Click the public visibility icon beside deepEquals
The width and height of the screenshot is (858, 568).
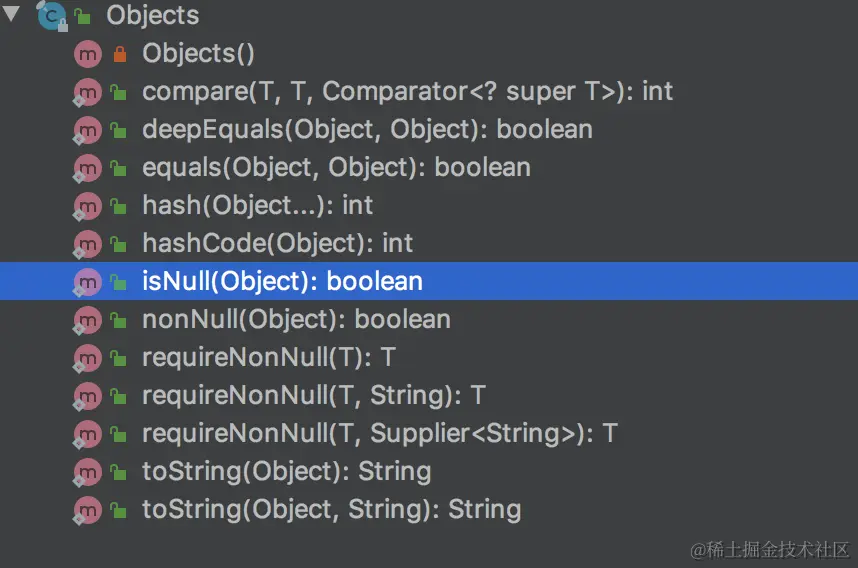tap(118, 130)
